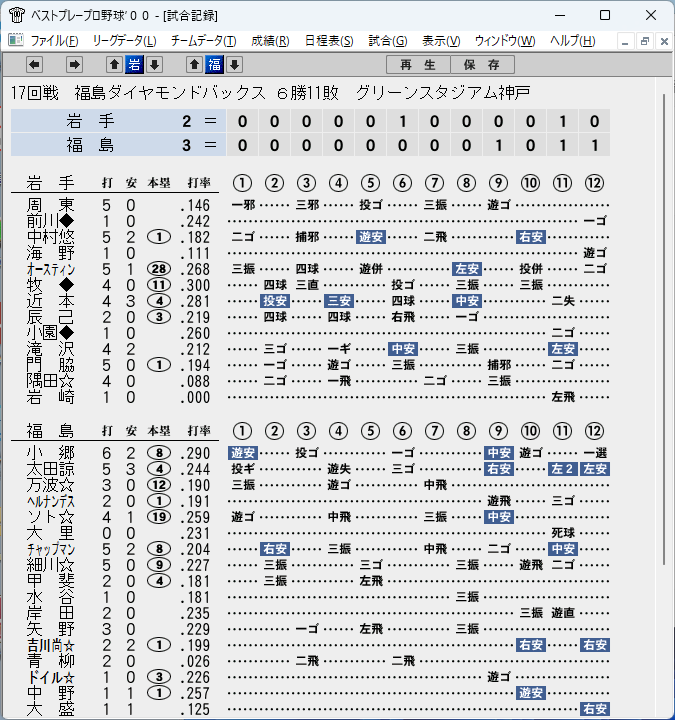Click 岩手 player name 中村悠

[51, 237]
